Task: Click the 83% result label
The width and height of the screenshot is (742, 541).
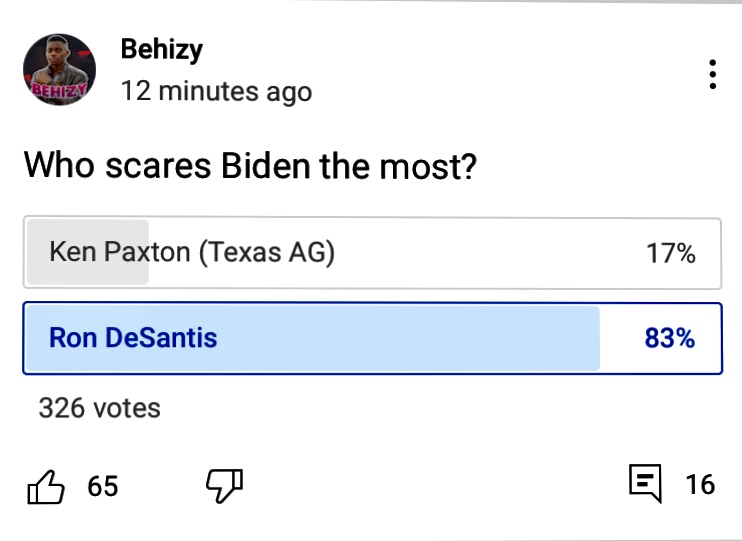Action: click(670, 338)
